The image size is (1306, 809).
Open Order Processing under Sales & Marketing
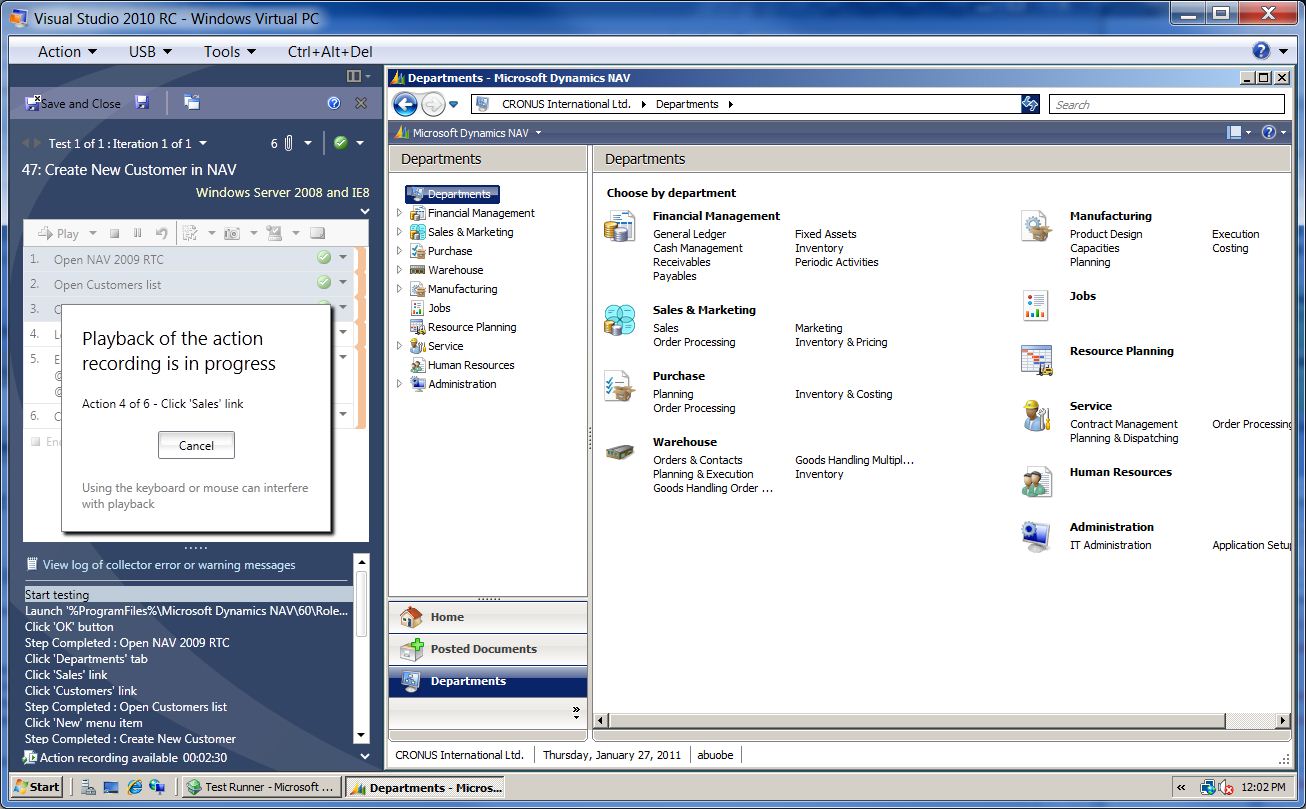[694, 342]
